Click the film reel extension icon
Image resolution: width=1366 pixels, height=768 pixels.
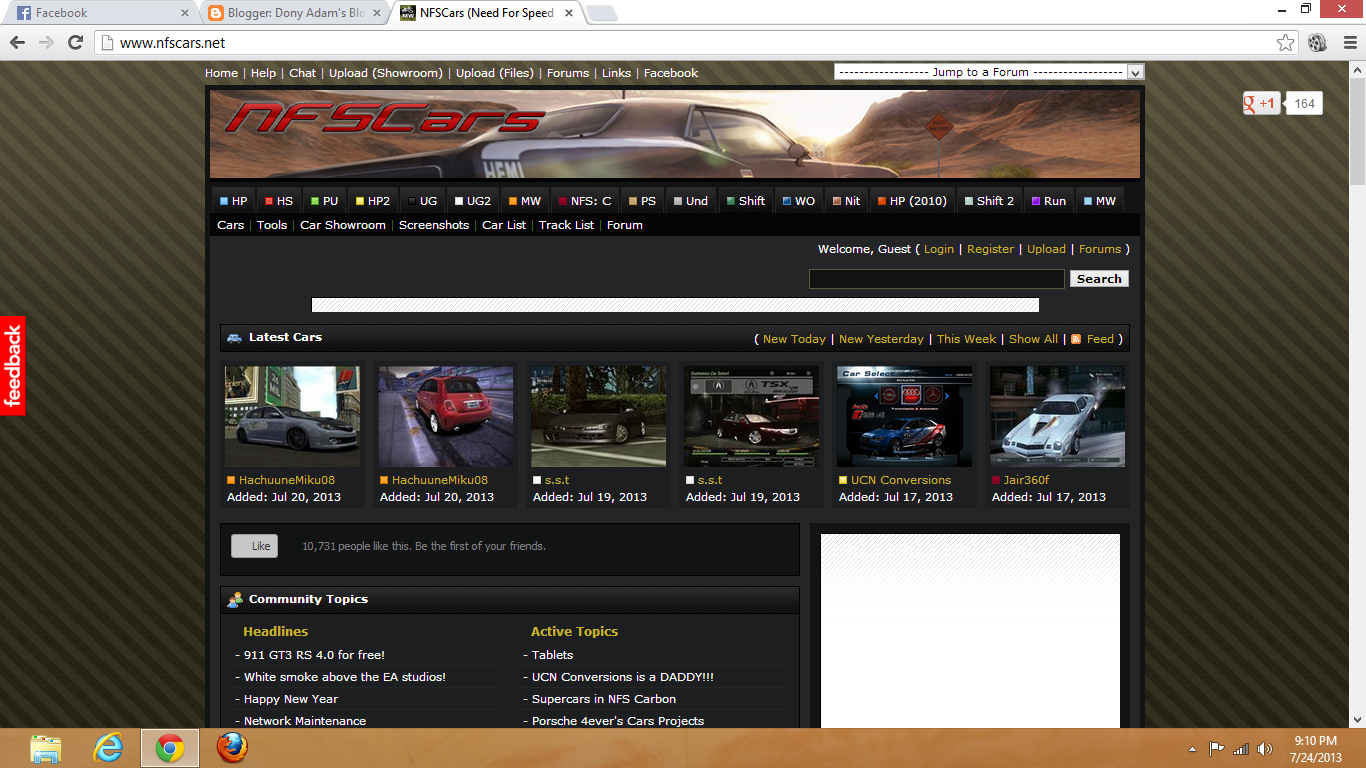coord(1317,43)
